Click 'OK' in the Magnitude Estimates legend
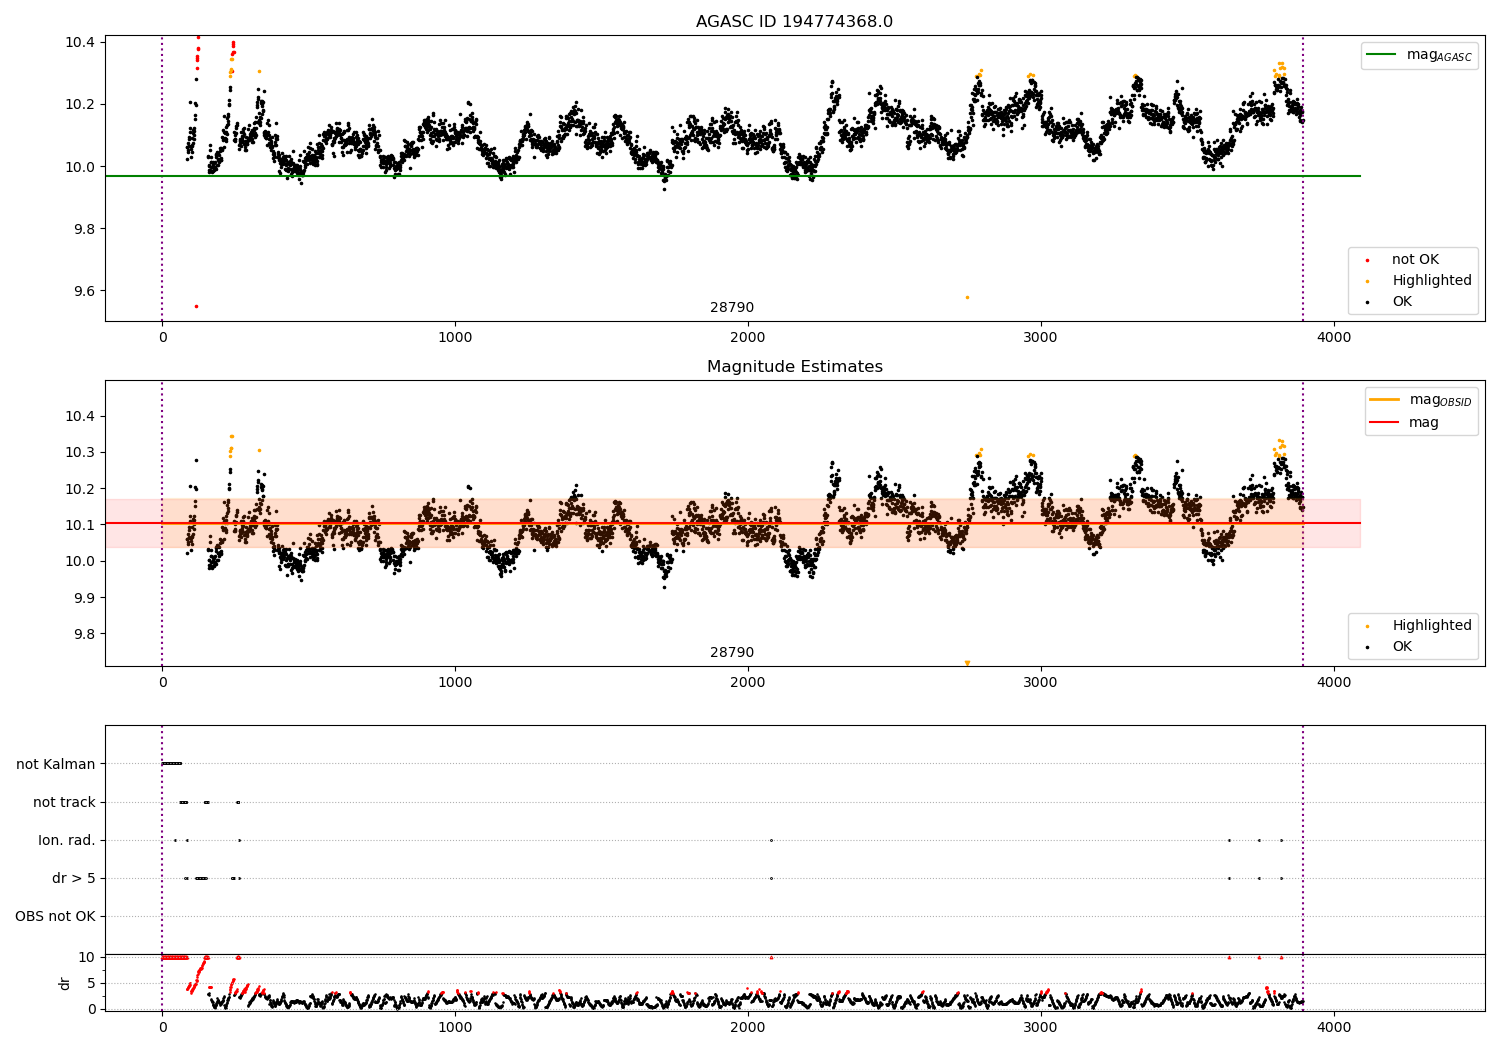 click(x=1402, y=647)
